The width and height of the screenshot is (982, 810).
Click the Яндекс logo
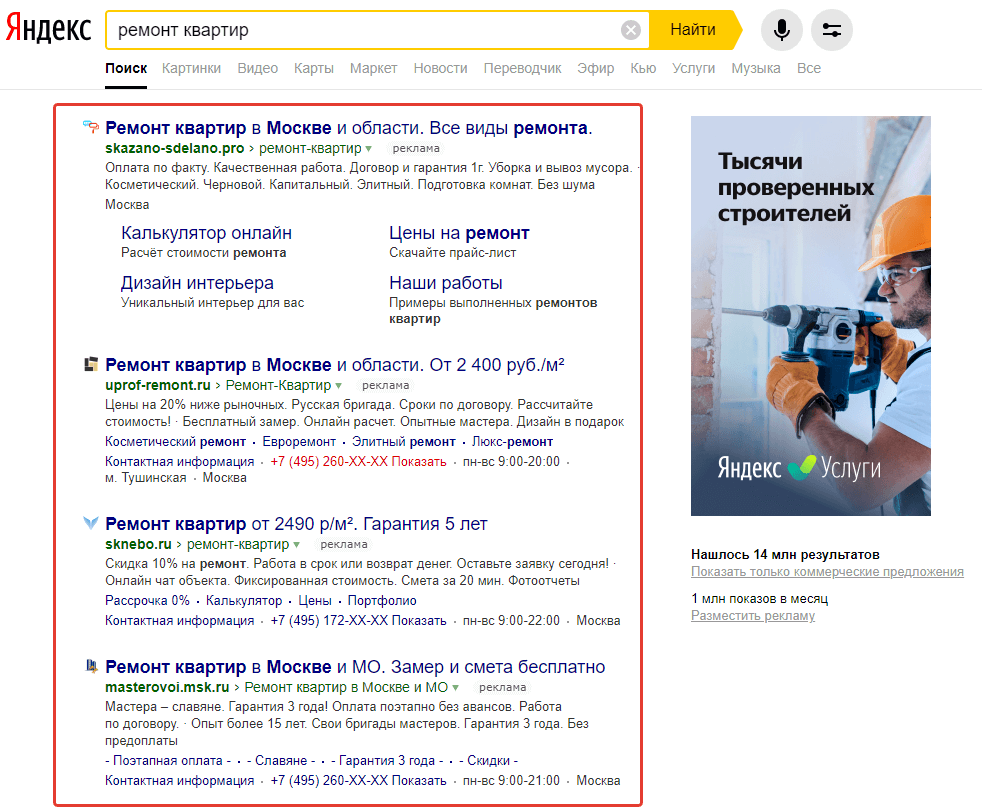pos(49,30)
